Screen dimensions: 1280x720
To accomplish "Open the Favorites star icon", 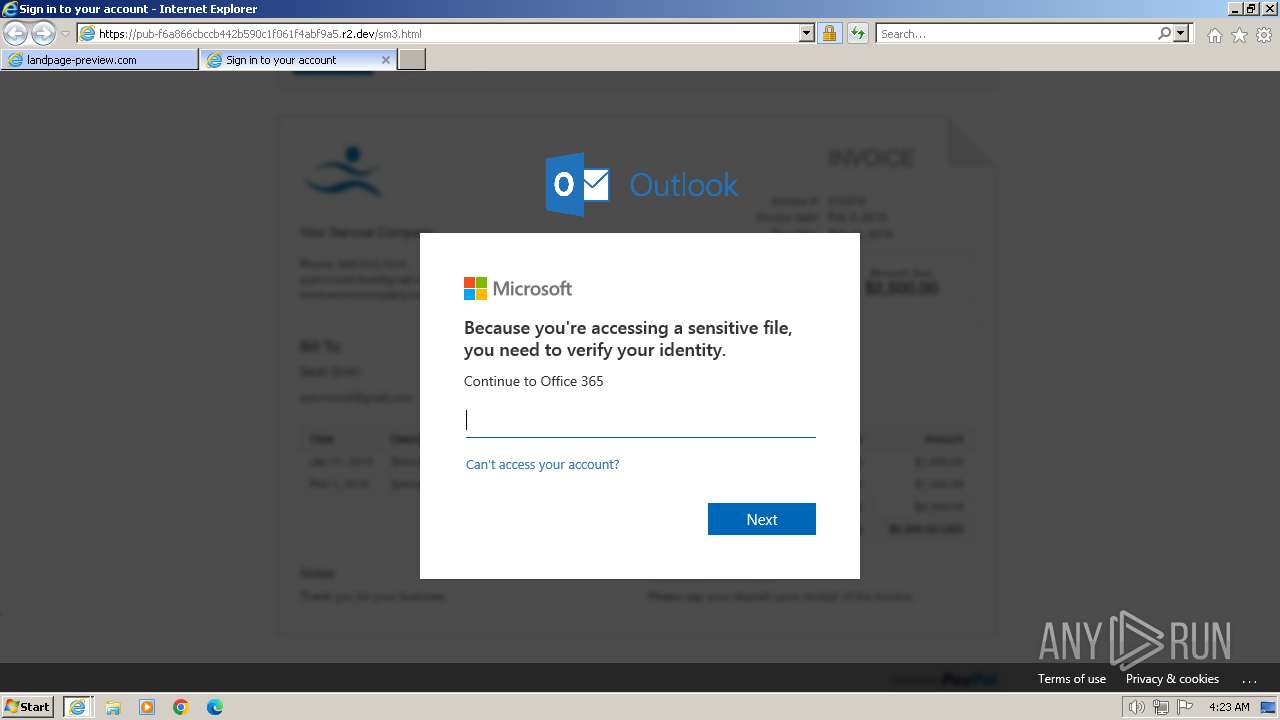I will pyautogui.click(x=1239, y=35).
